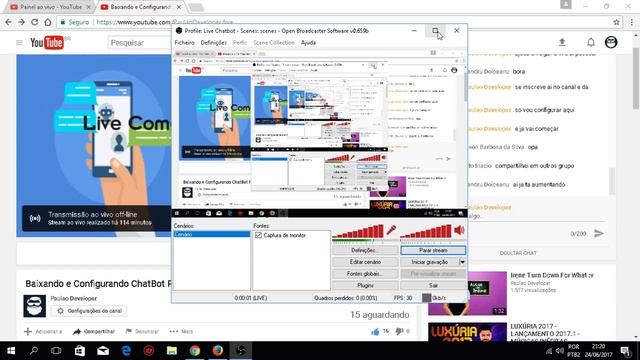Toggle Captura de monitor source checkbox

258,236
